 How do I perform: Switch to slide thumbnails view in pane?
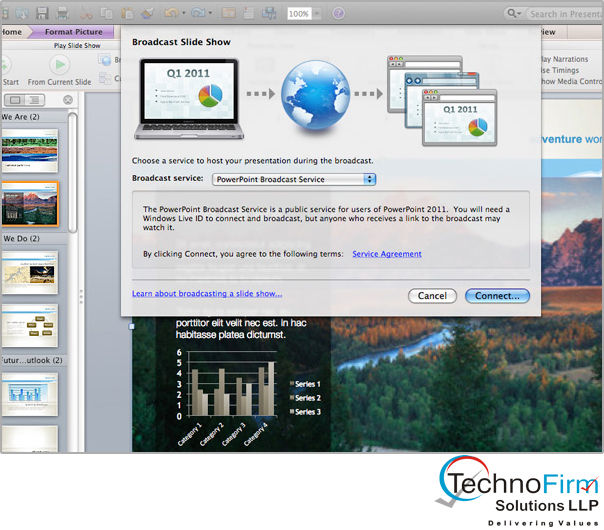(15, 100)
